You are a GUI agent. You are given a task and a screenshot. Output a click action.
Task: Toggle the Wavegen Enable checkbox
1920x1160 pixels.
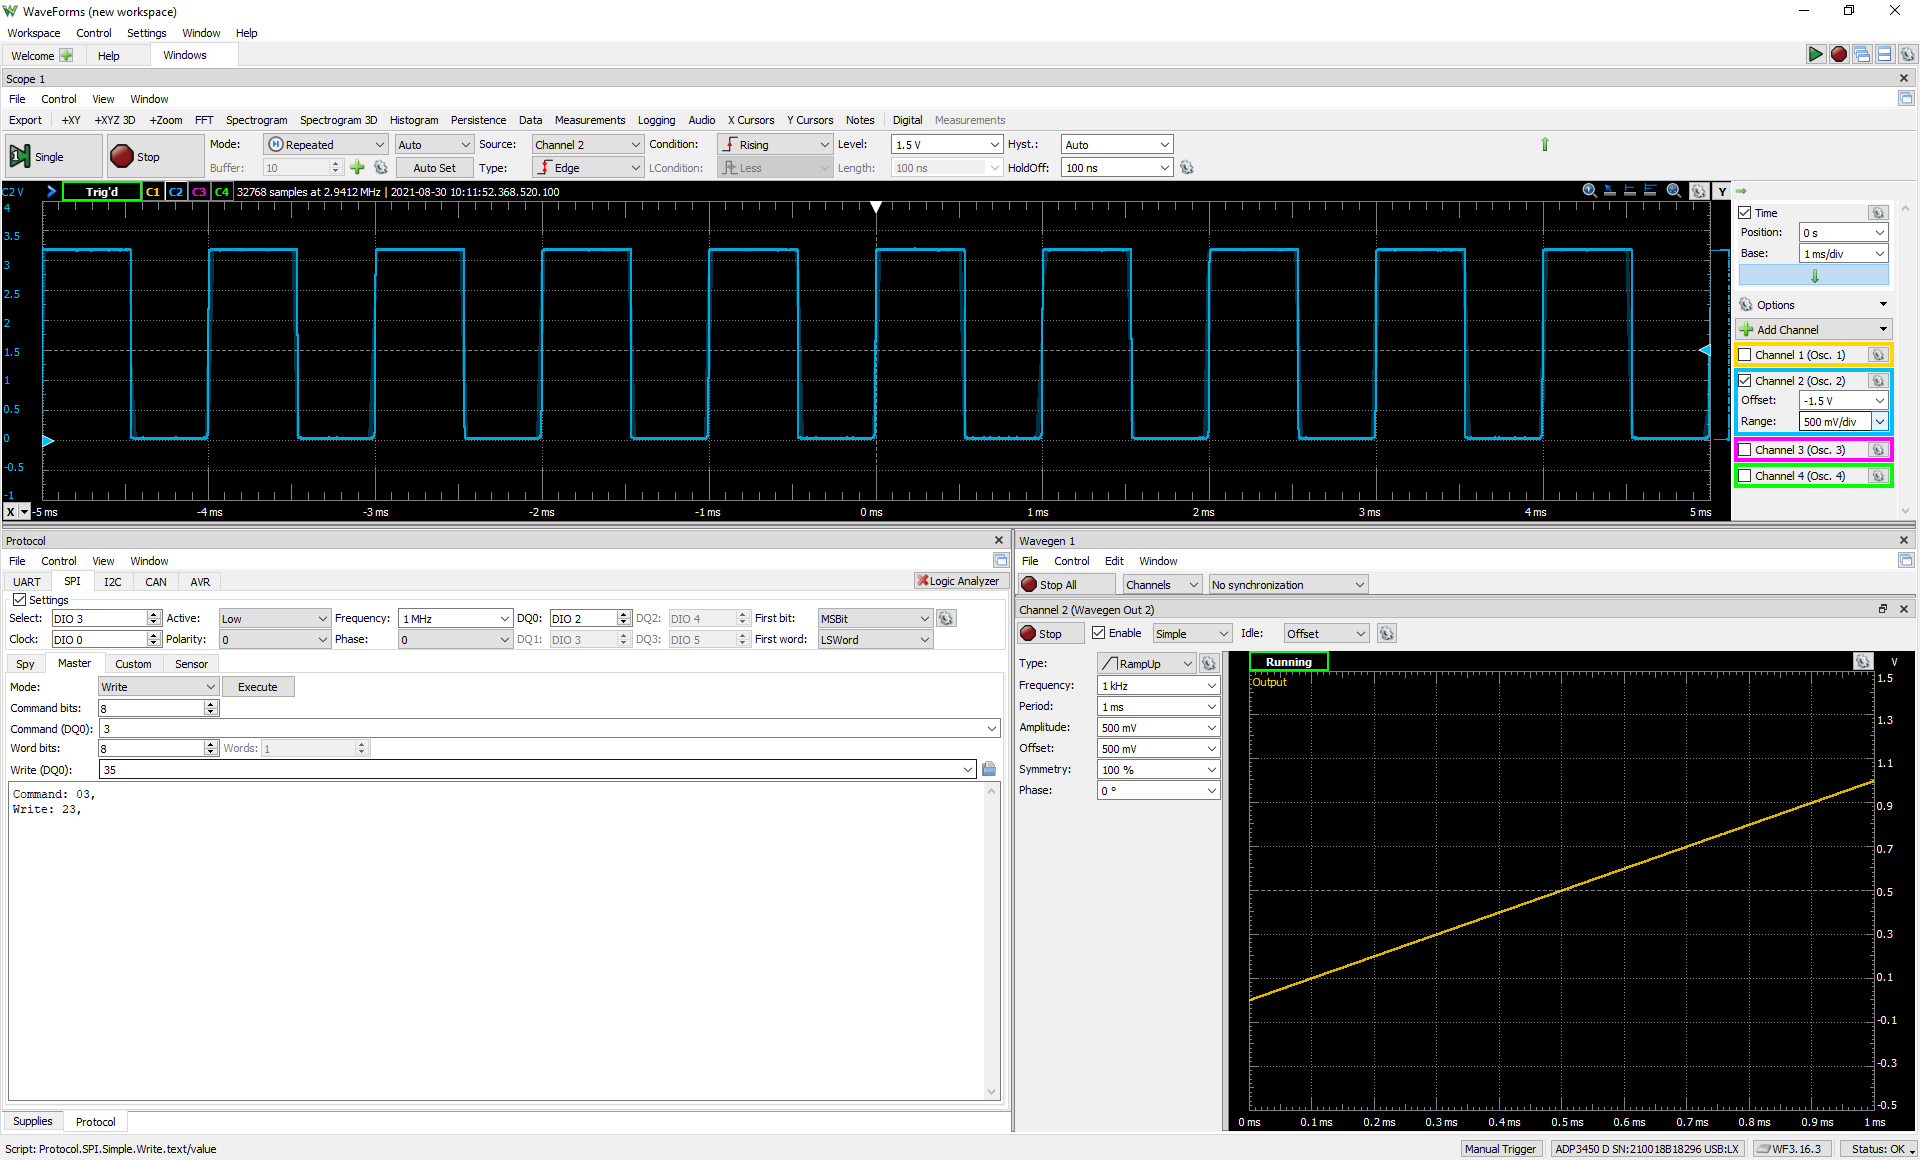coord(1099,633)
